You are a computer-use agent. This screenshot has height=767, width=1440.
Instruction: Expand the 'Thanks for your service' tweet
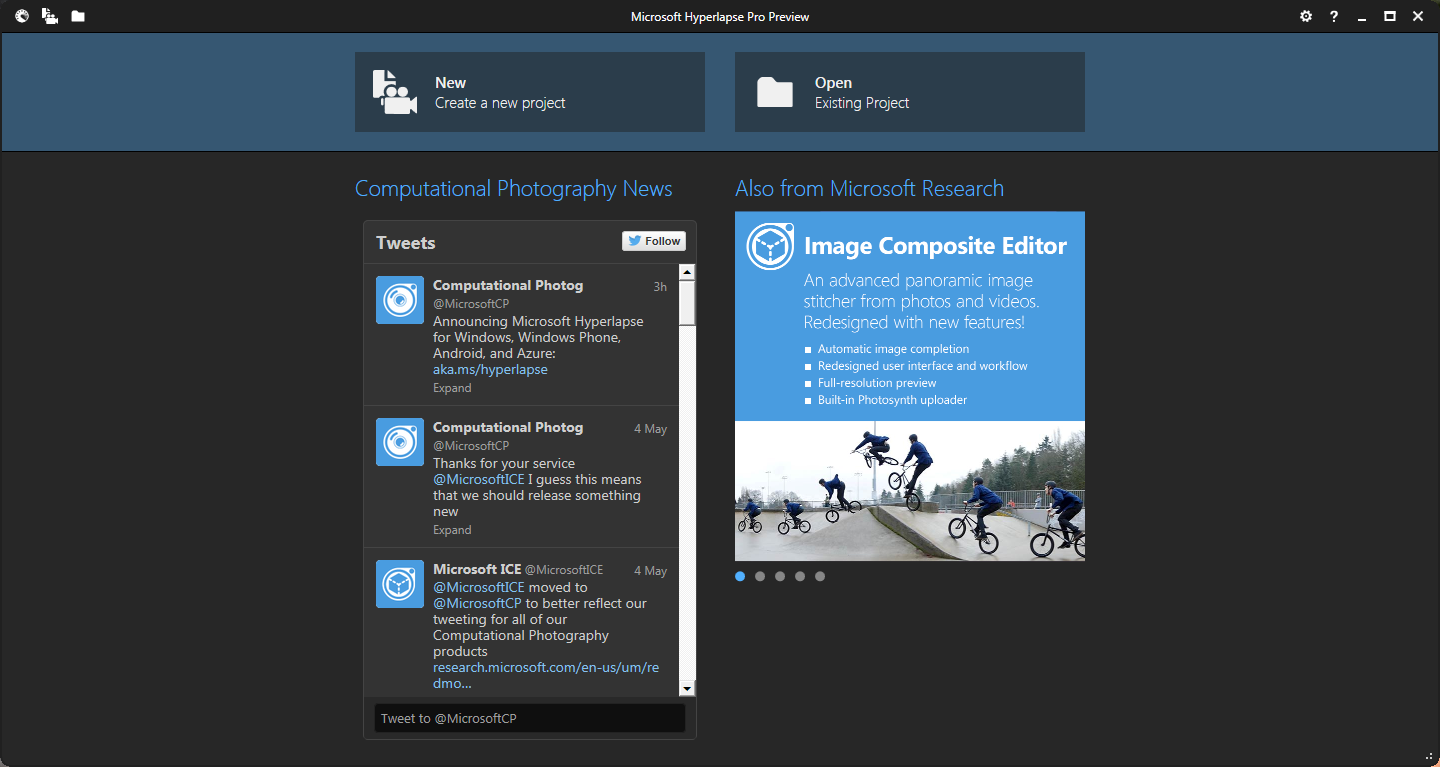pos(452,530)
